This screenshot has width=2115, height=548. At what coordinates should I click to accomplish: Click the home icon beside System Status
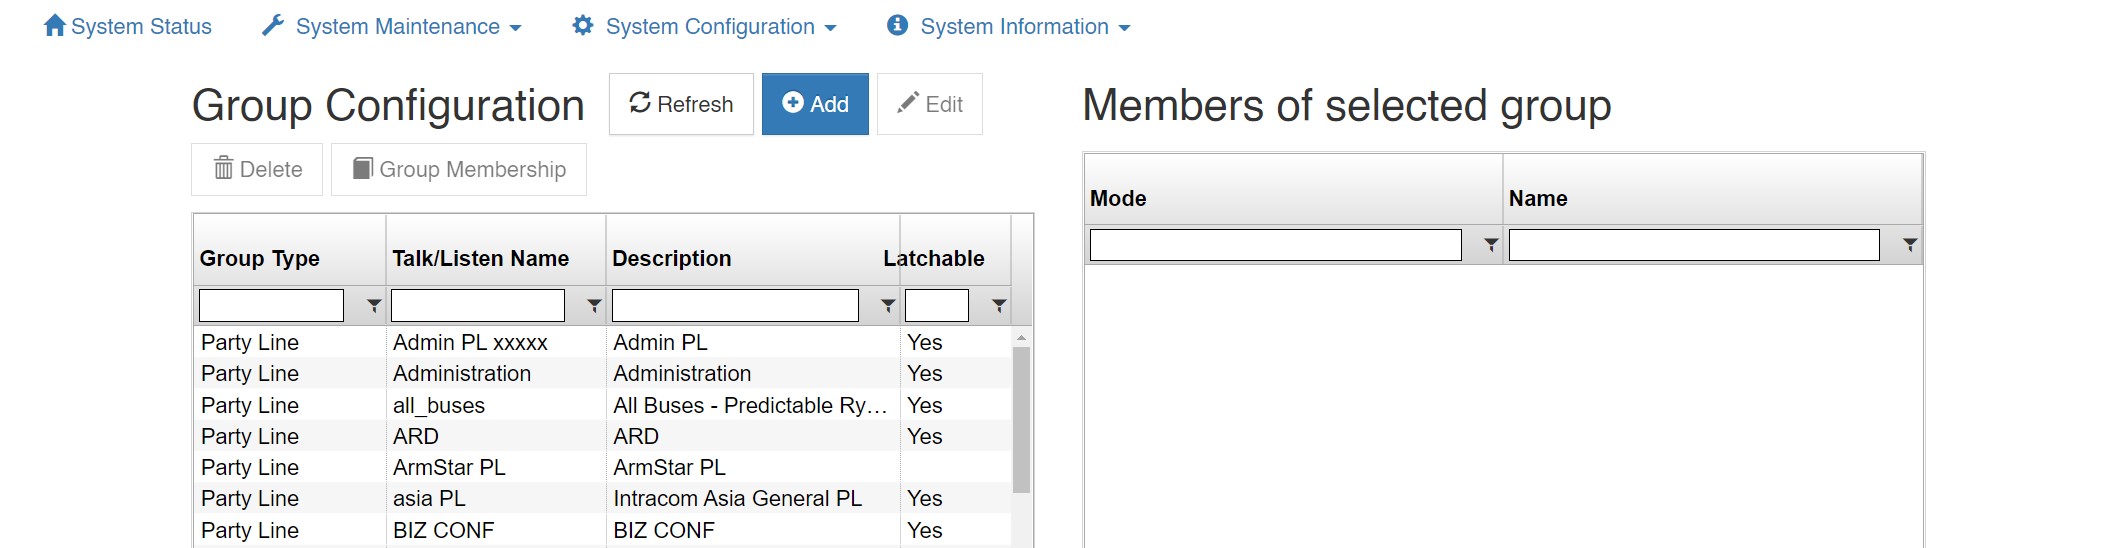(x=55, y=25)
